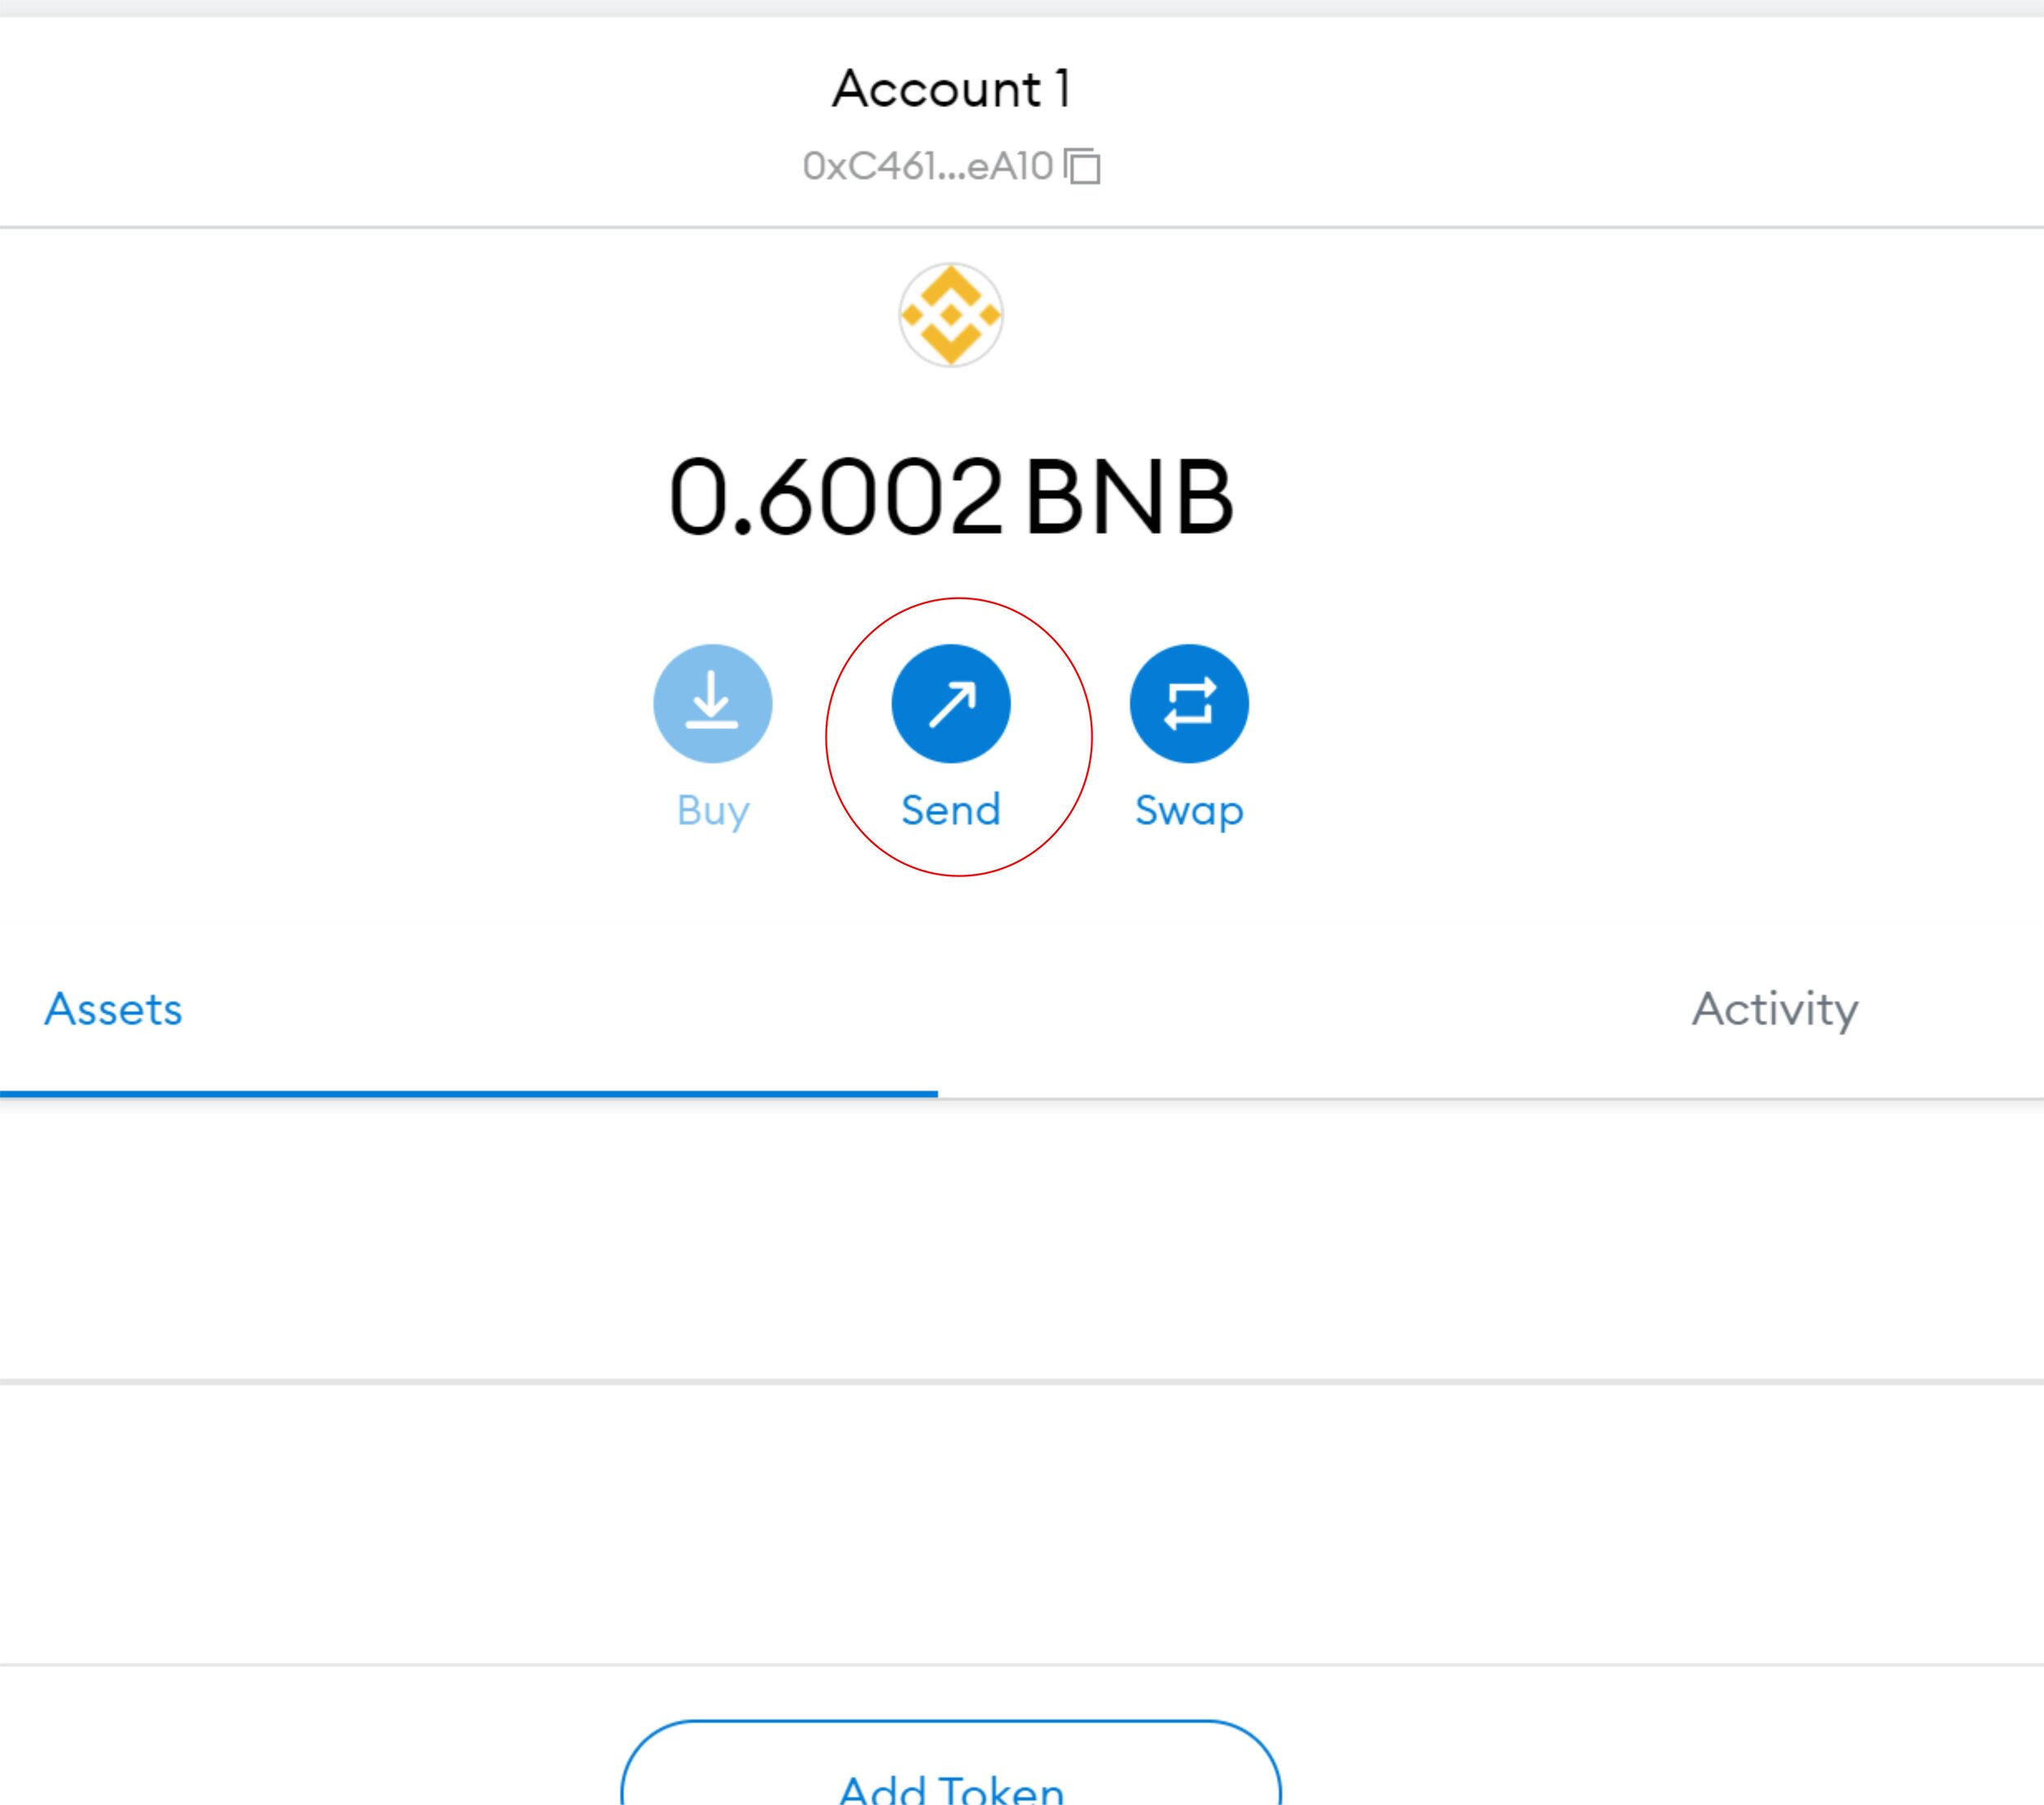Click the BNB coin logo
This screenshot has width=2044, height=1805.
click(950, 315)
